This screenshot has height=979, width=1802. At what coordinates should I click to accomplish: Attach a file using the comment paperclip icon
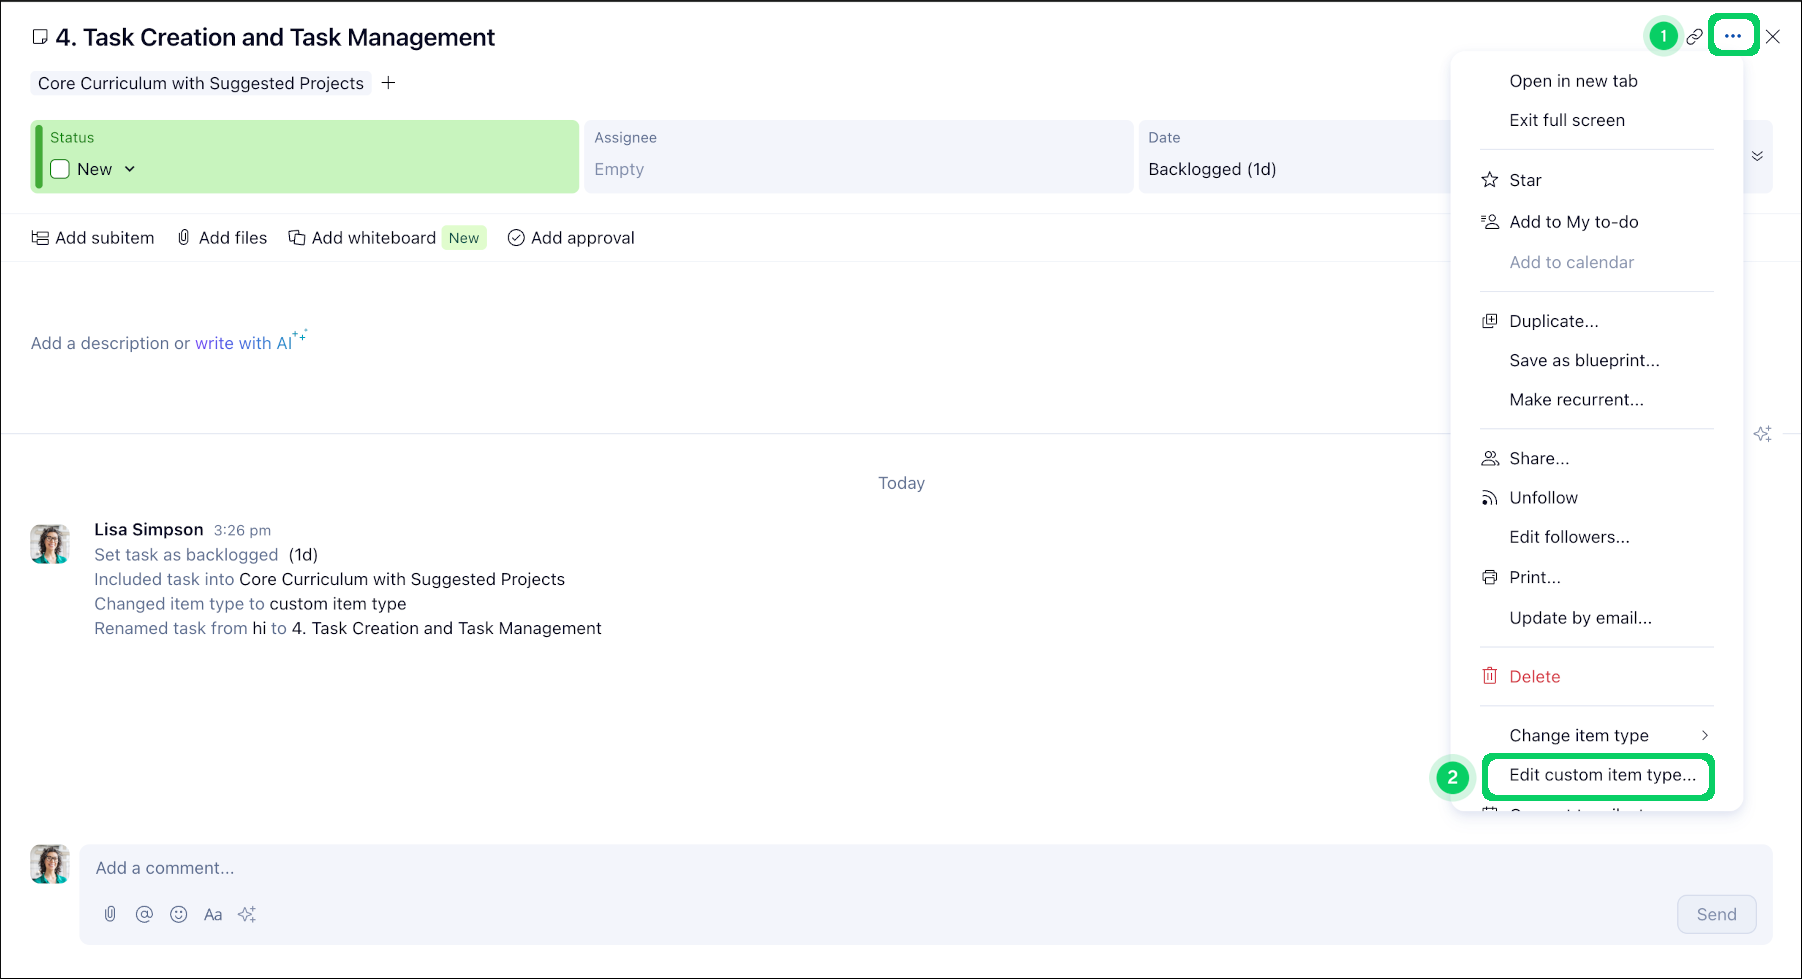110,913
